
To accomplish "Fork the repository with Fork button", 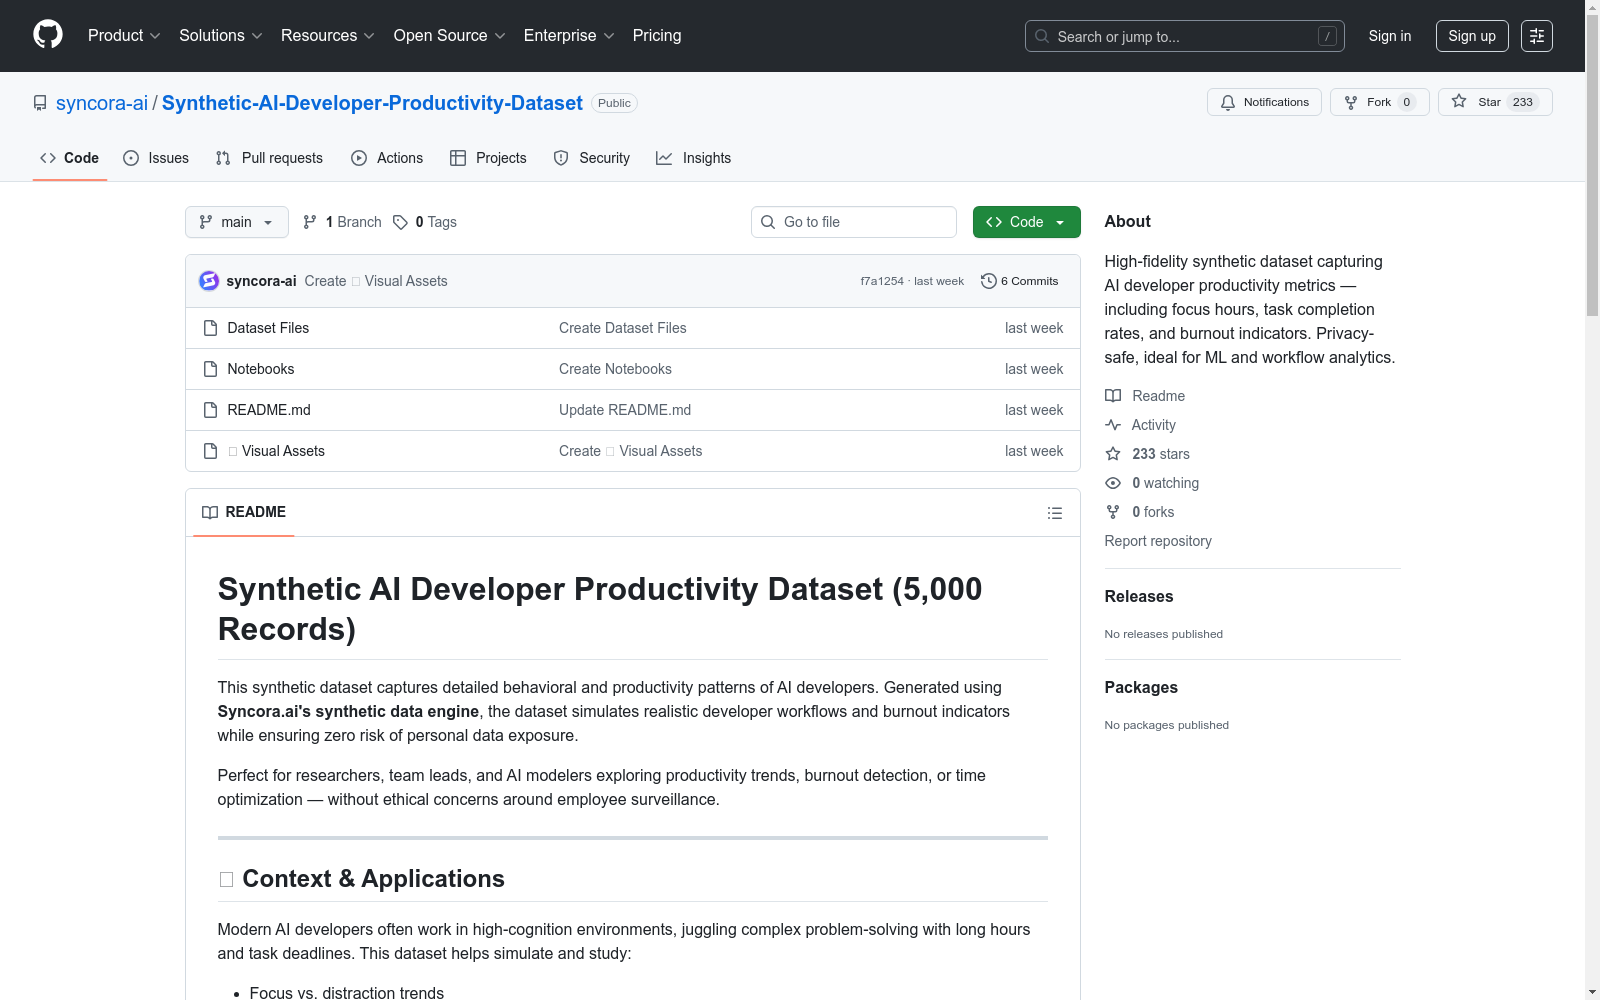I will click(x=1379, y=102).
